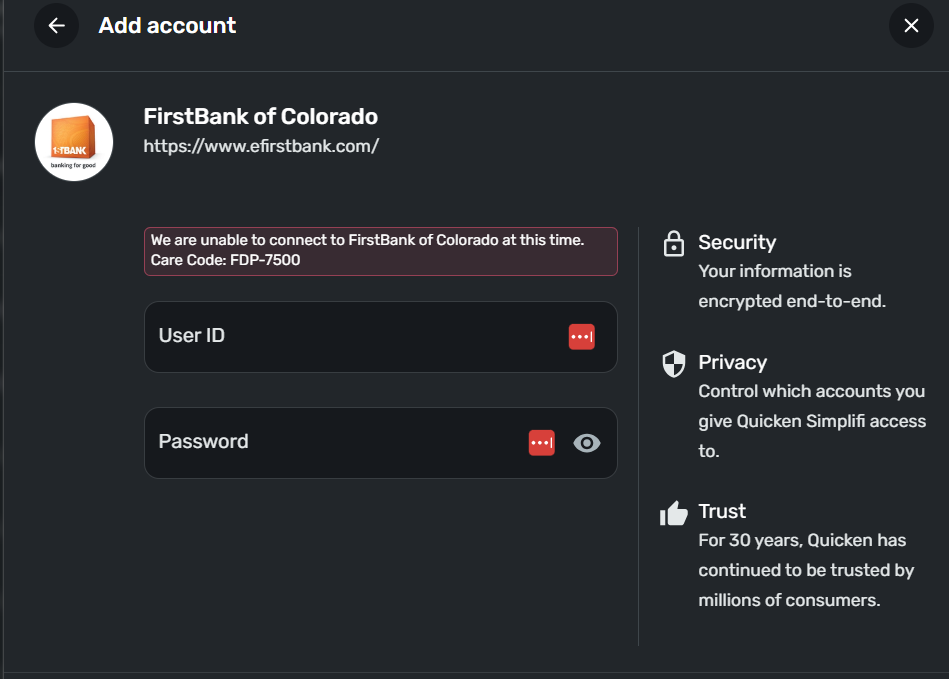This screenshot has height=679, width=949.
Task: Click the Privacy heading text
Action: point(732,362)
